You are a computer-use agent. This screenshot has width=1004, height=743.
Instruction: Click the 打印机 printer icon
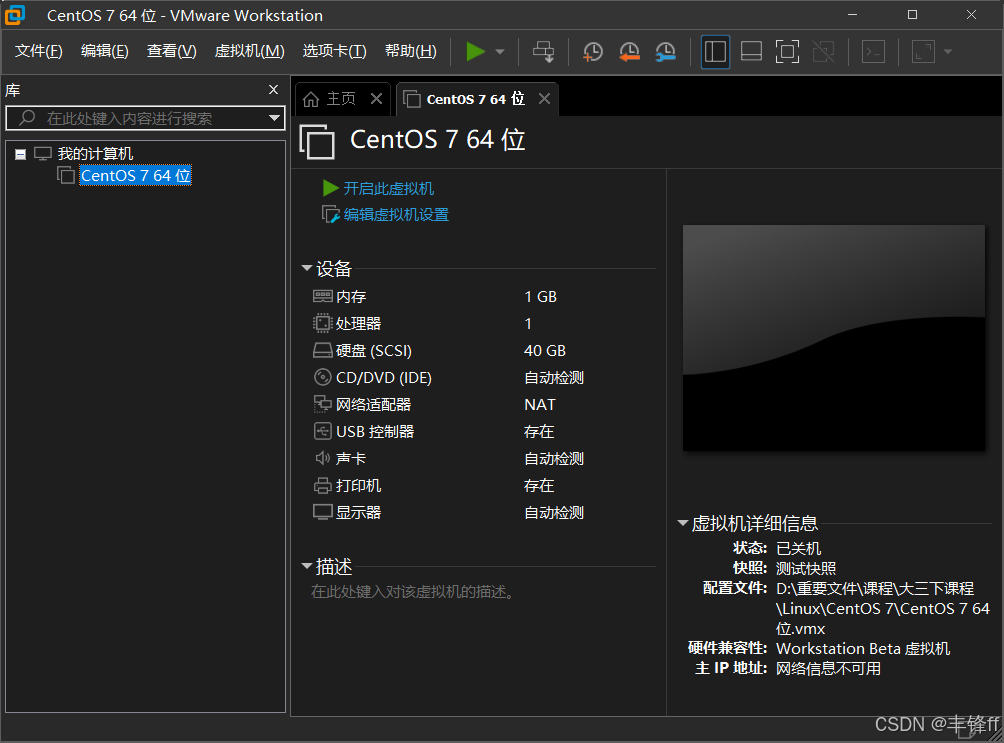click(x=323, y=486)
